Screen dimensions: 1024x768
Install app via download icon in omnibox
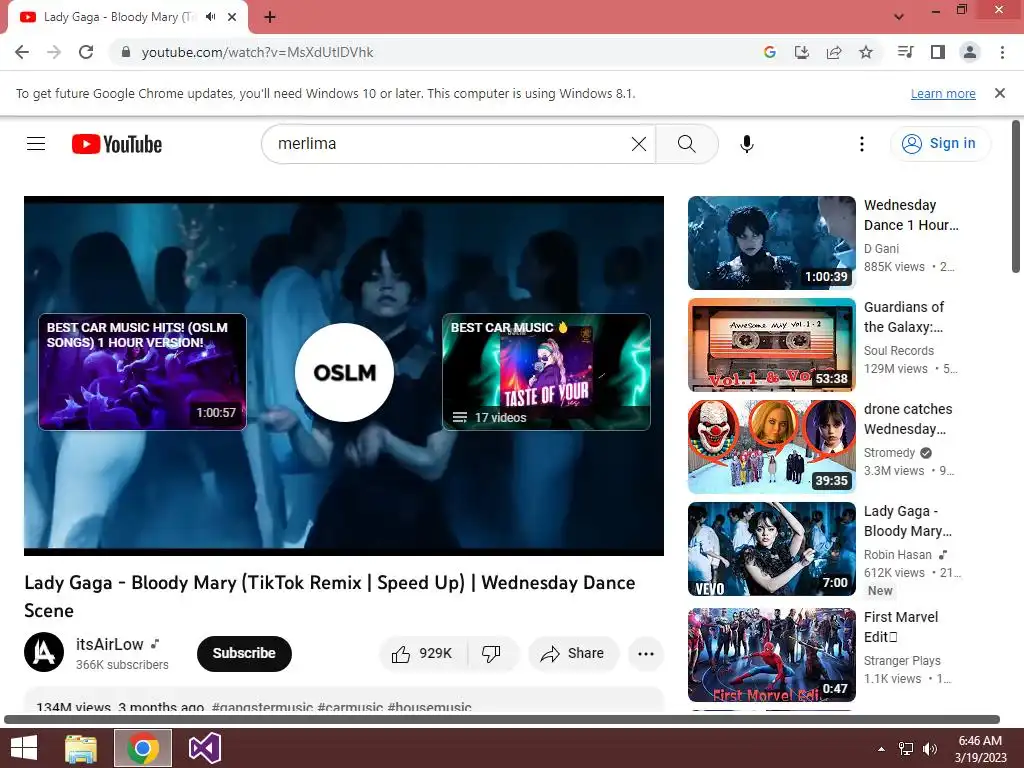point(801,52)
